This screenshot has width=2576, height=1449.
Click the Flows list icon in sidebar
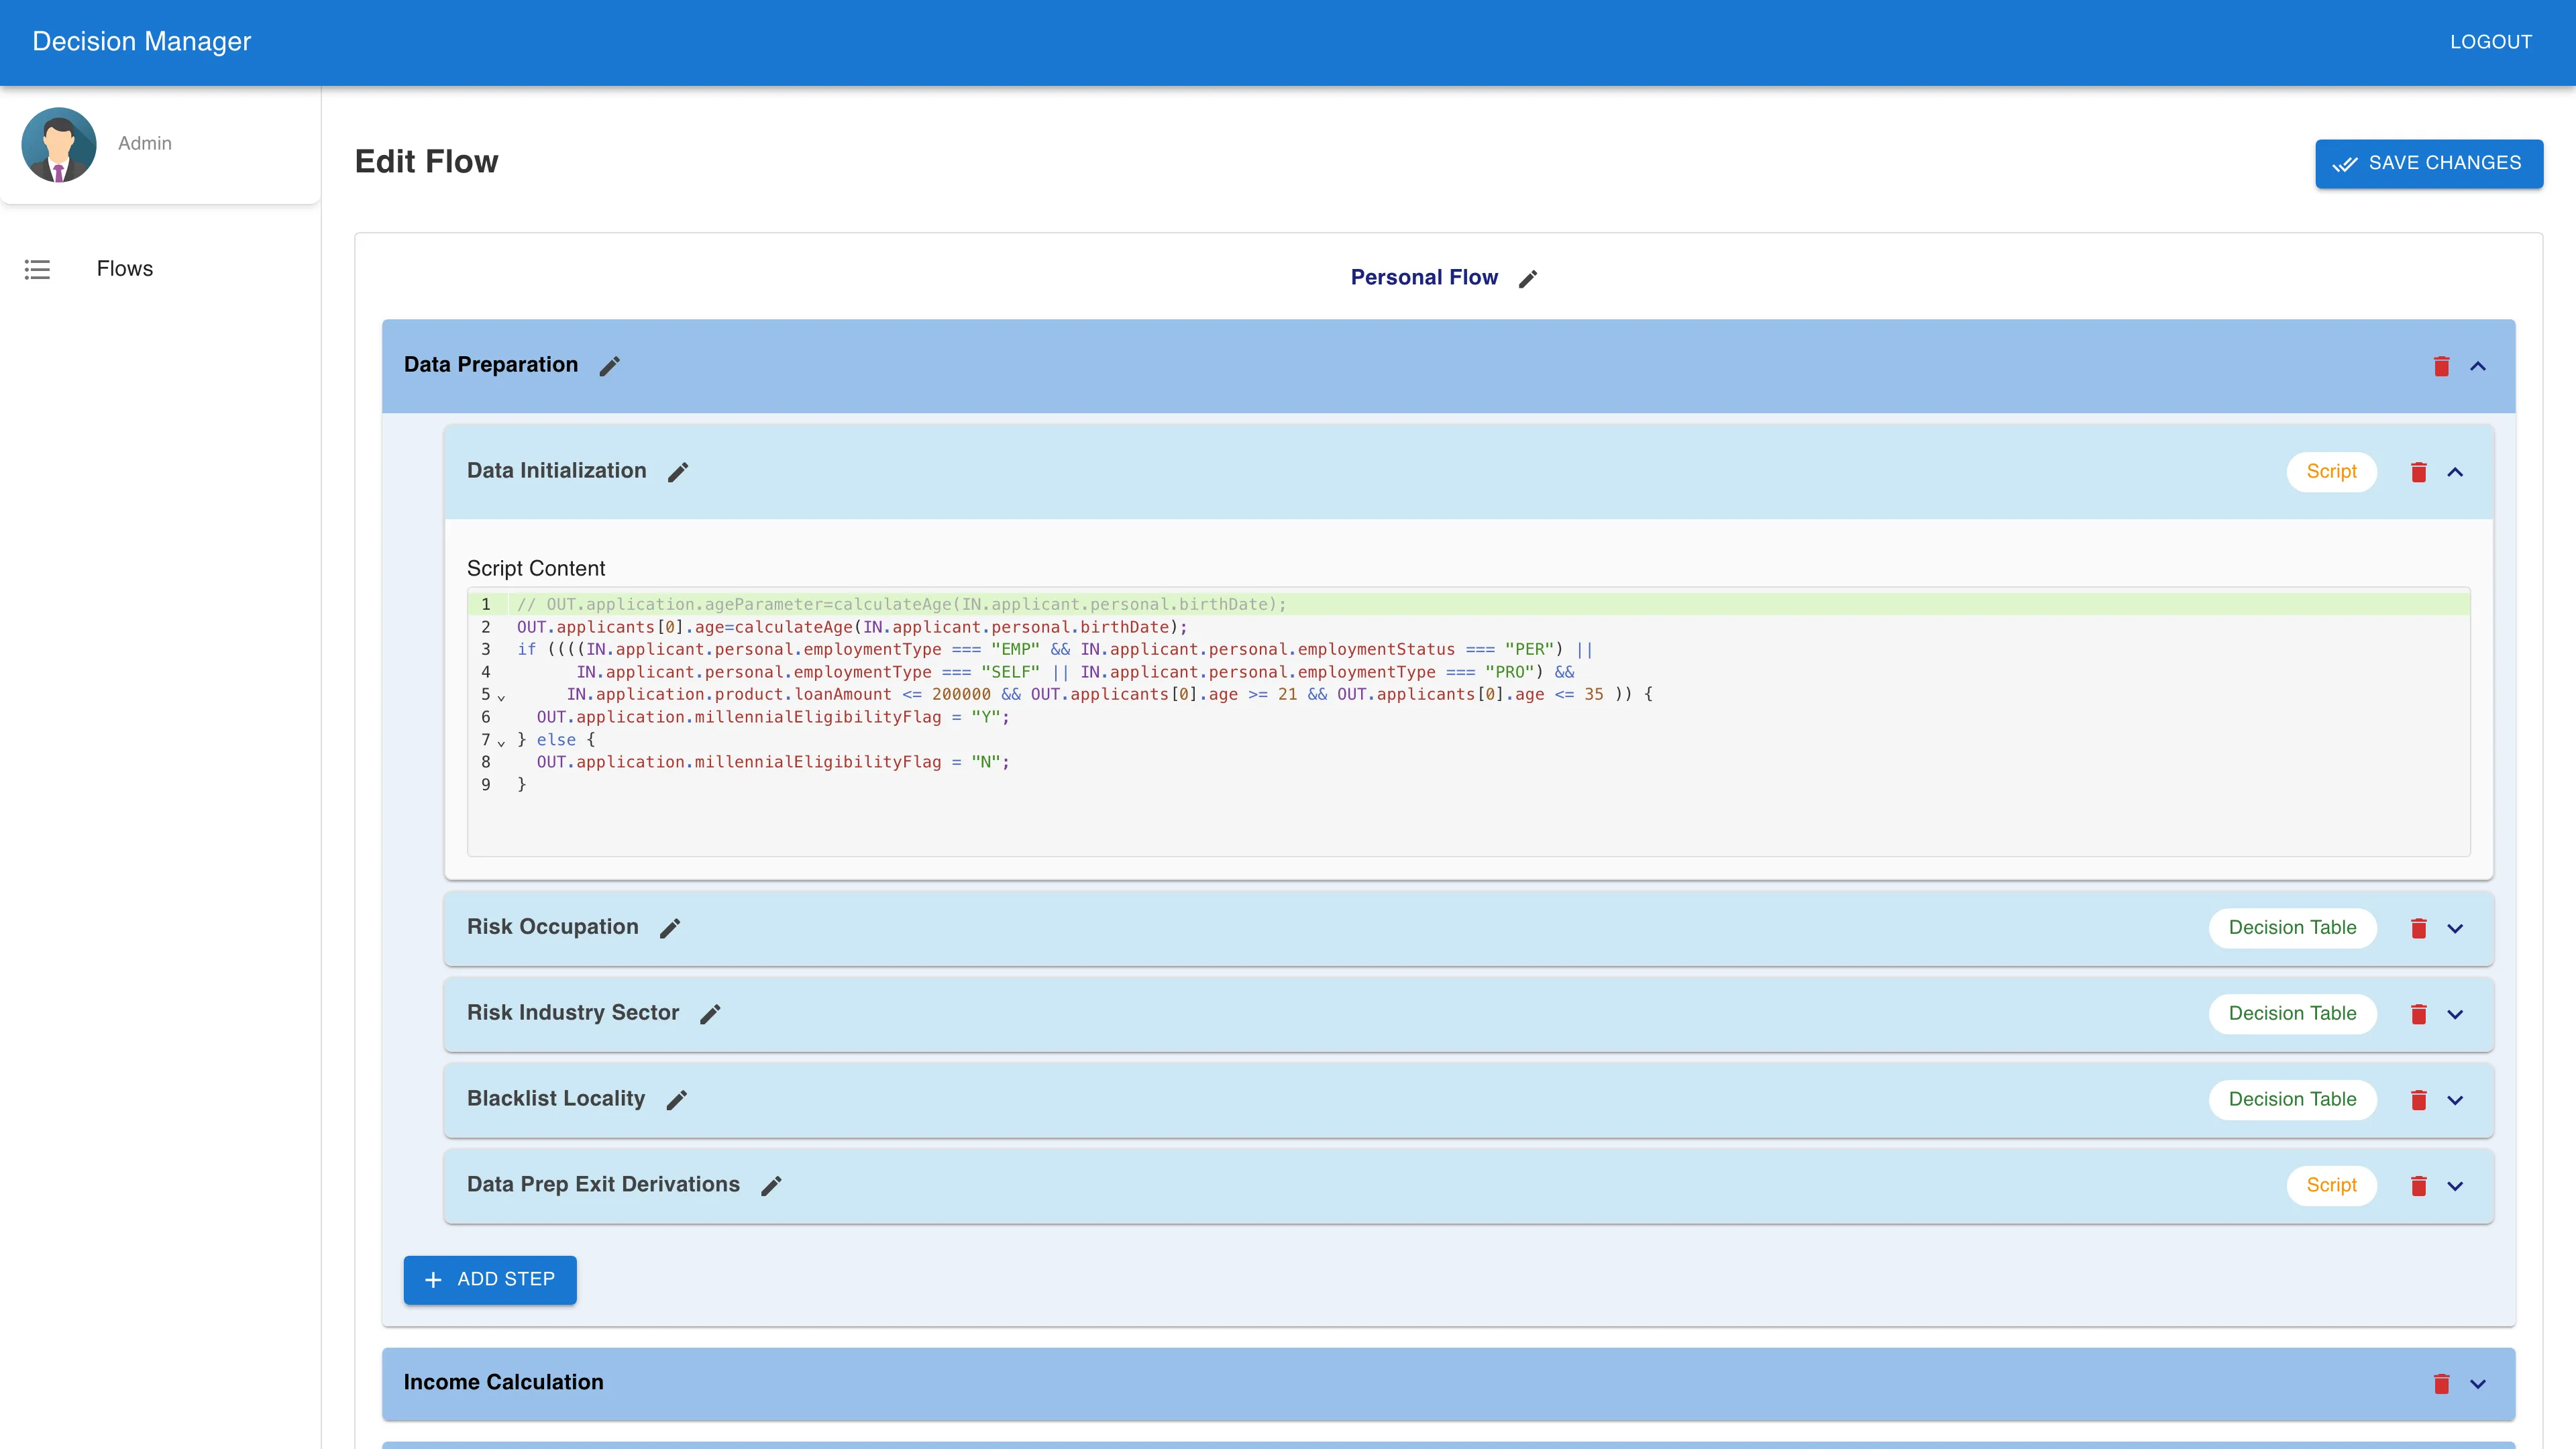point(37,269)
